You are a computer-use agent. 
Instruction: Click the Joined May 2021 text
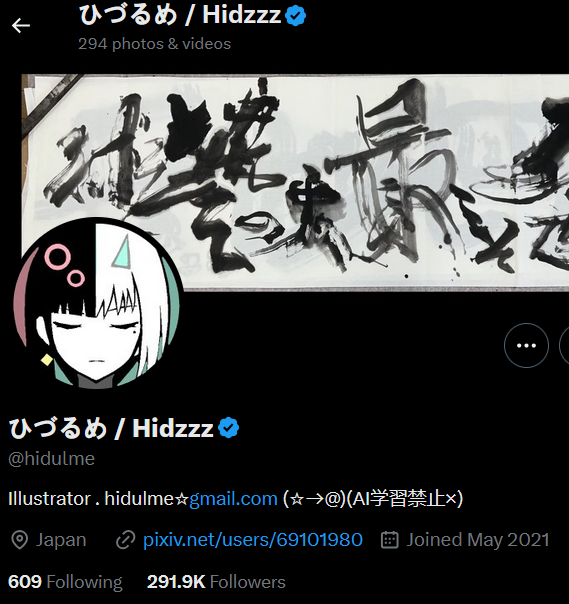pos(478,540)
